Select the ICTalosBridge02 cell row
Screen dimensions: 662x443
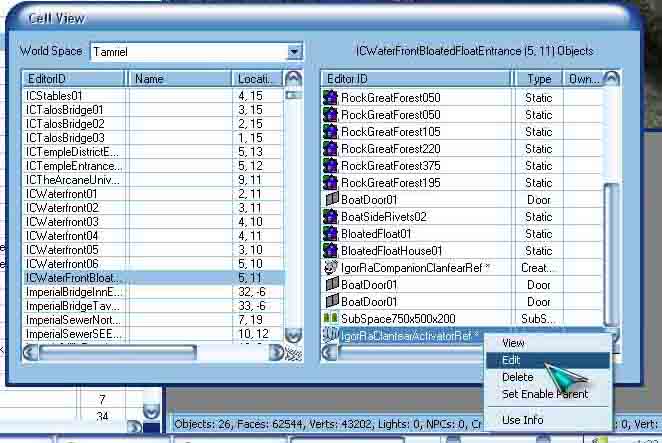coord(153,124)
